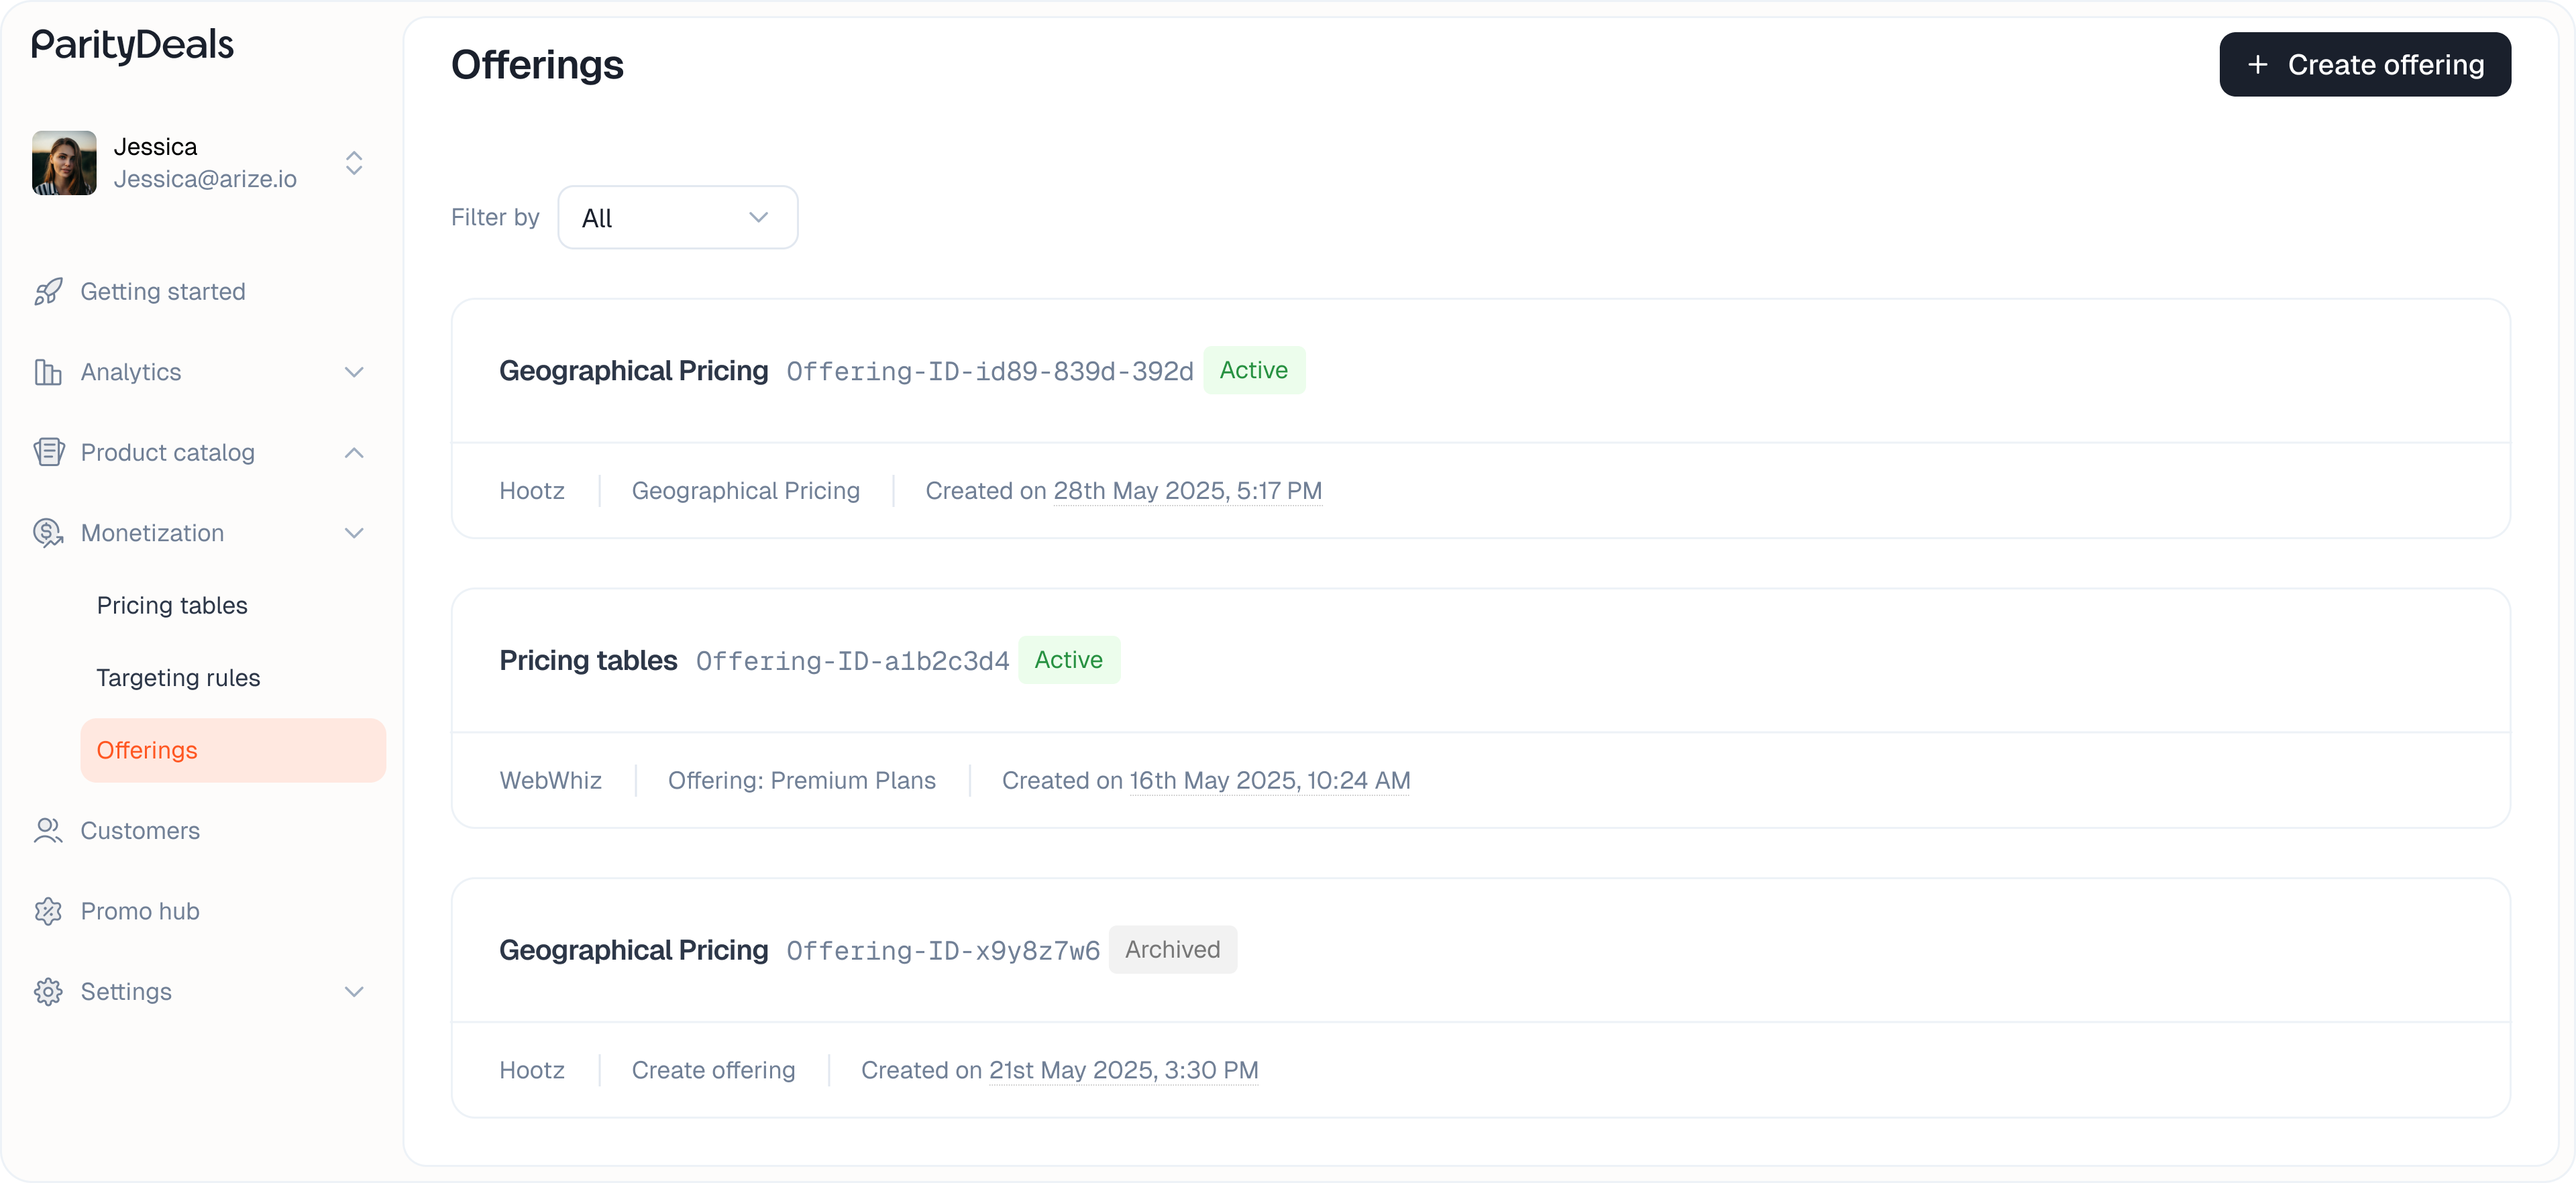
Task: Expand the Settings section chevron
Action: click(x=354, y=991)
